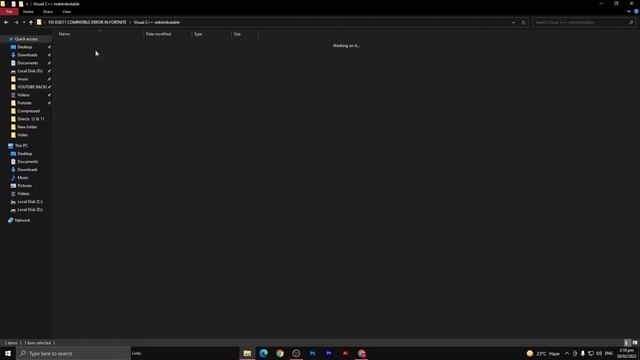Select Network in navigation pane
Screen dimensions: 640x360
coord(22,220)
